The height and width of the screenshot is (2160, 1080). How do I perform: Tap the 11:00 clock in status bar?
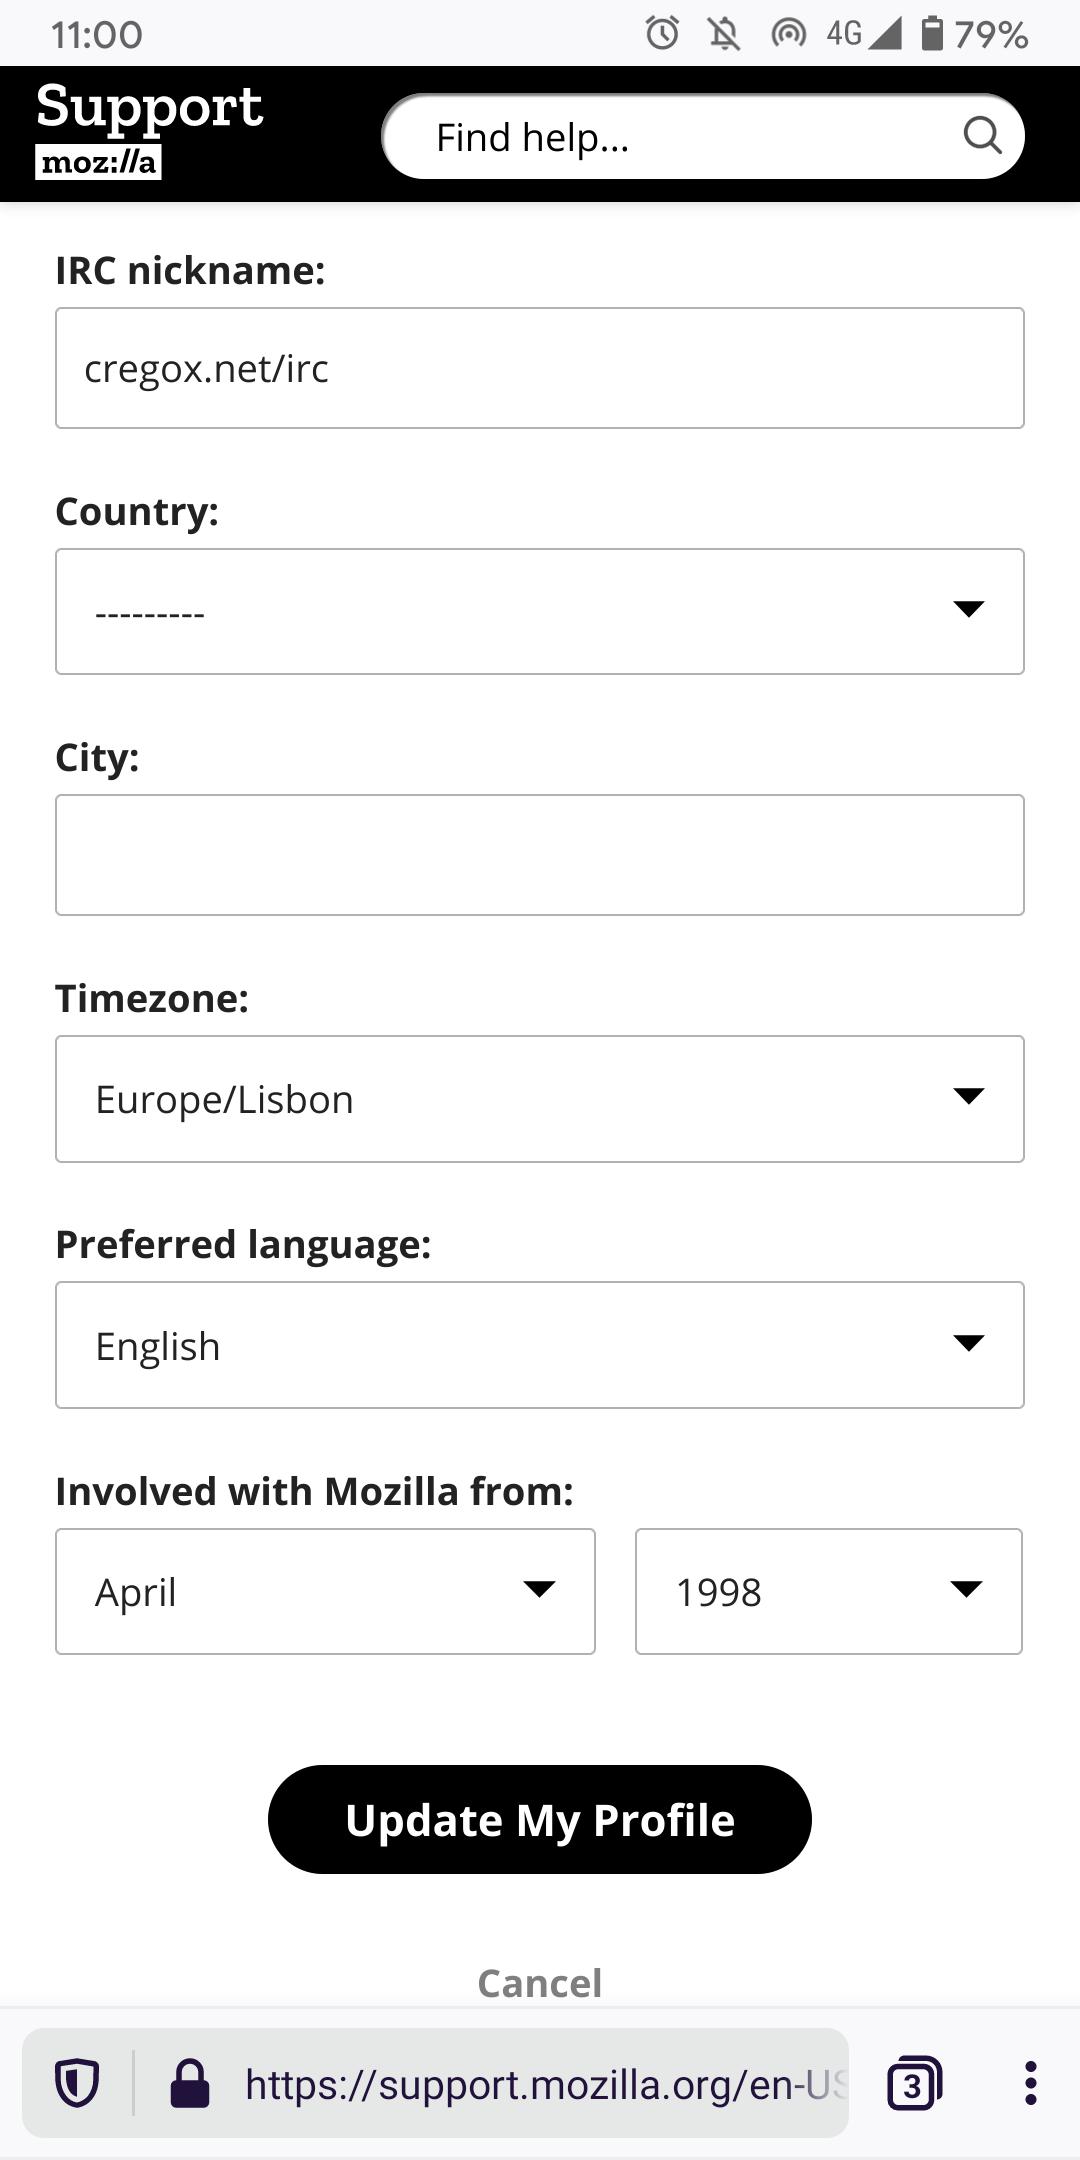pyautogui.click(x=96, y=34)
